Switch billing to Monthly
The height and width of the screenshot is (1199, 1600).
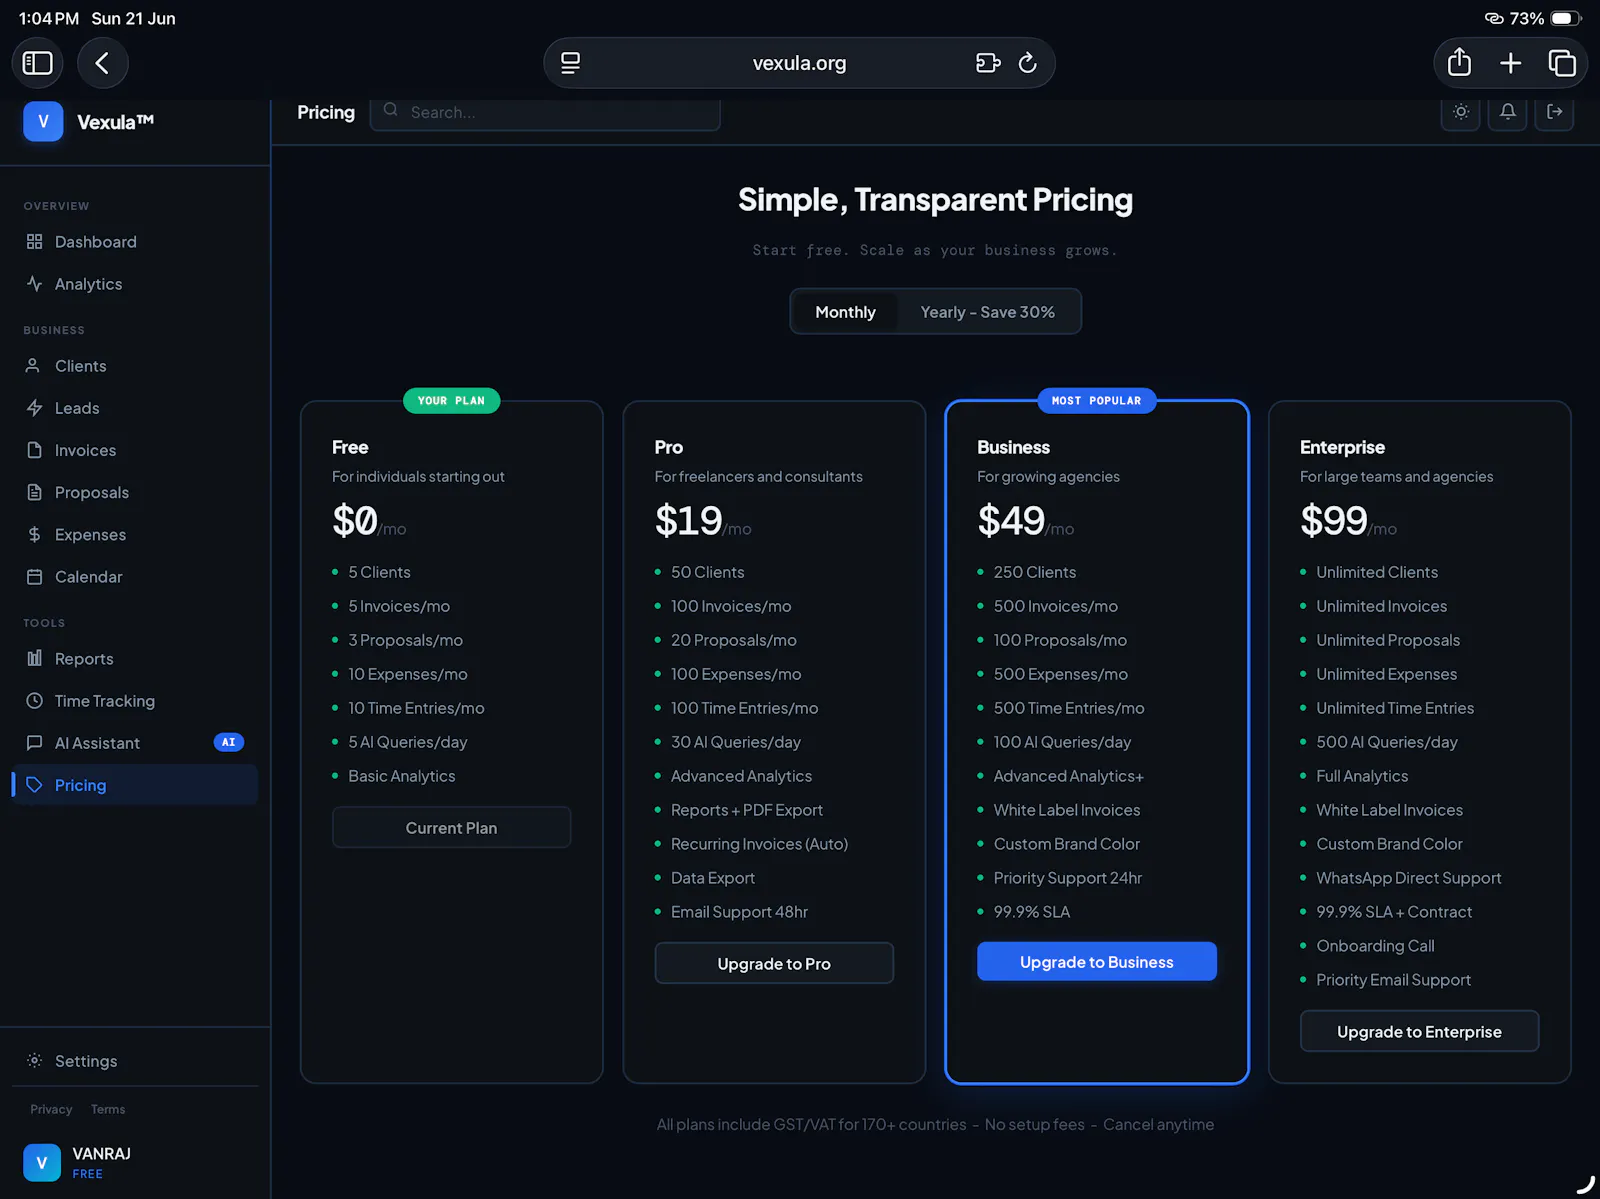845,312
